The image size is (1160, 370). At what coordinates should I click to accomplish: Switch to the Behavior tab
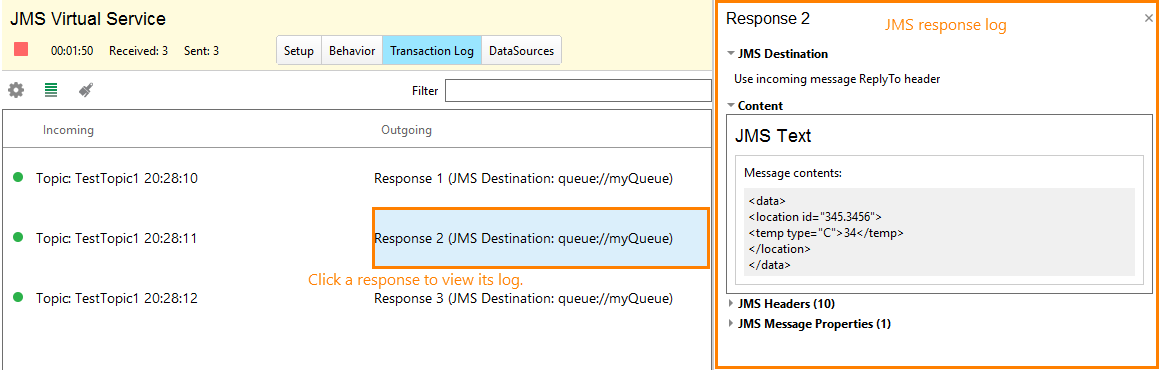pos(351,51)
